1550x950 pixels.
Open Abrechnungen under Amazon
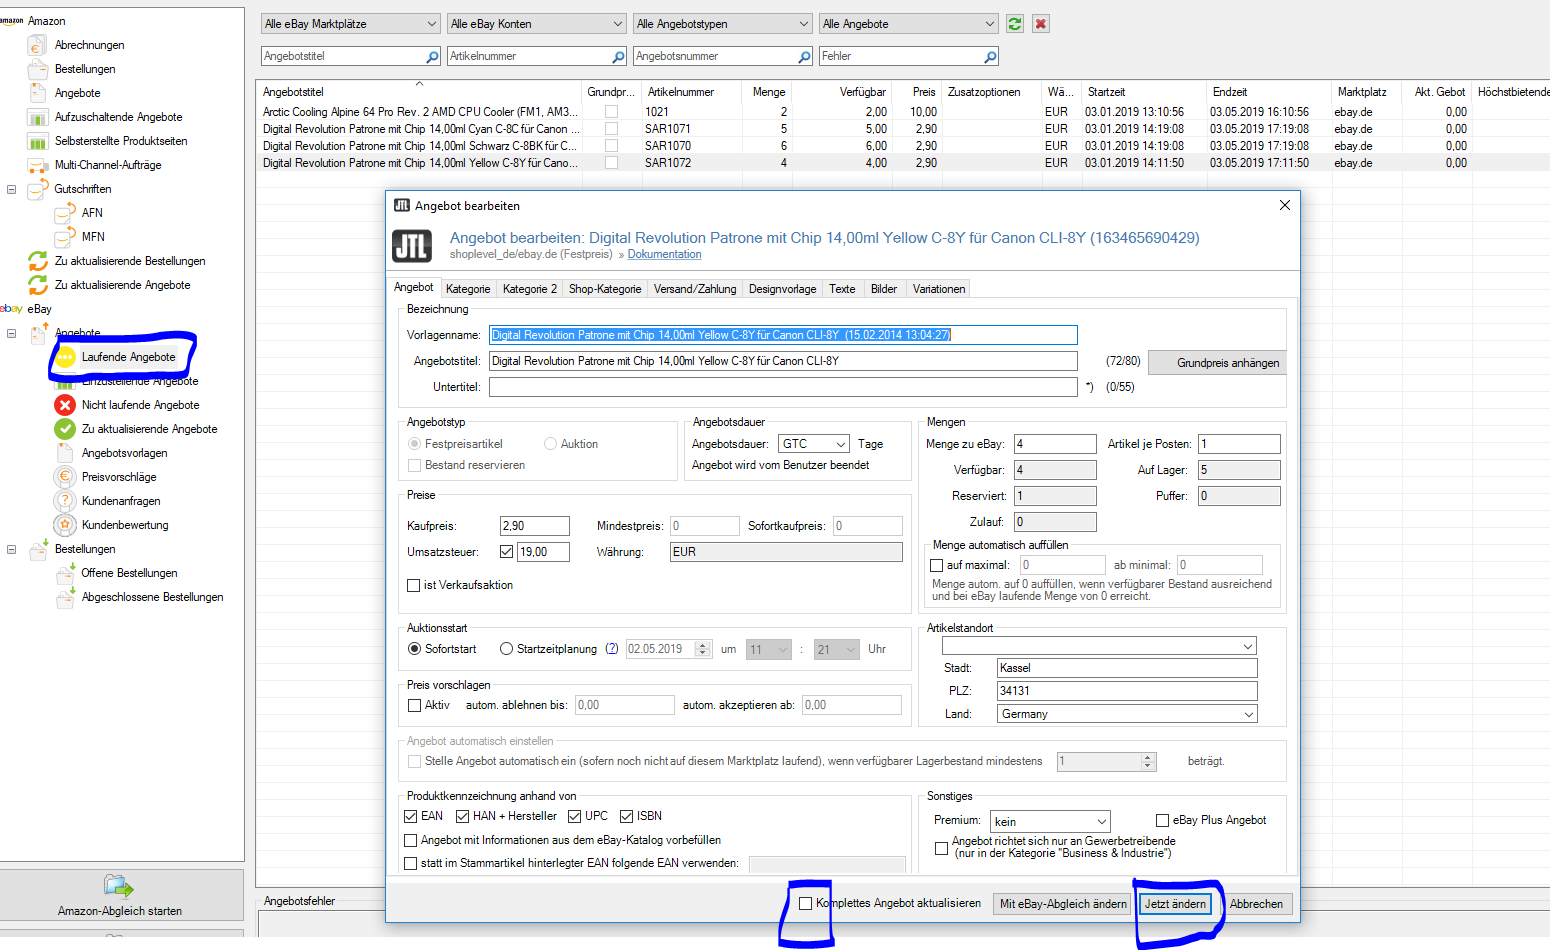(89, 45)
